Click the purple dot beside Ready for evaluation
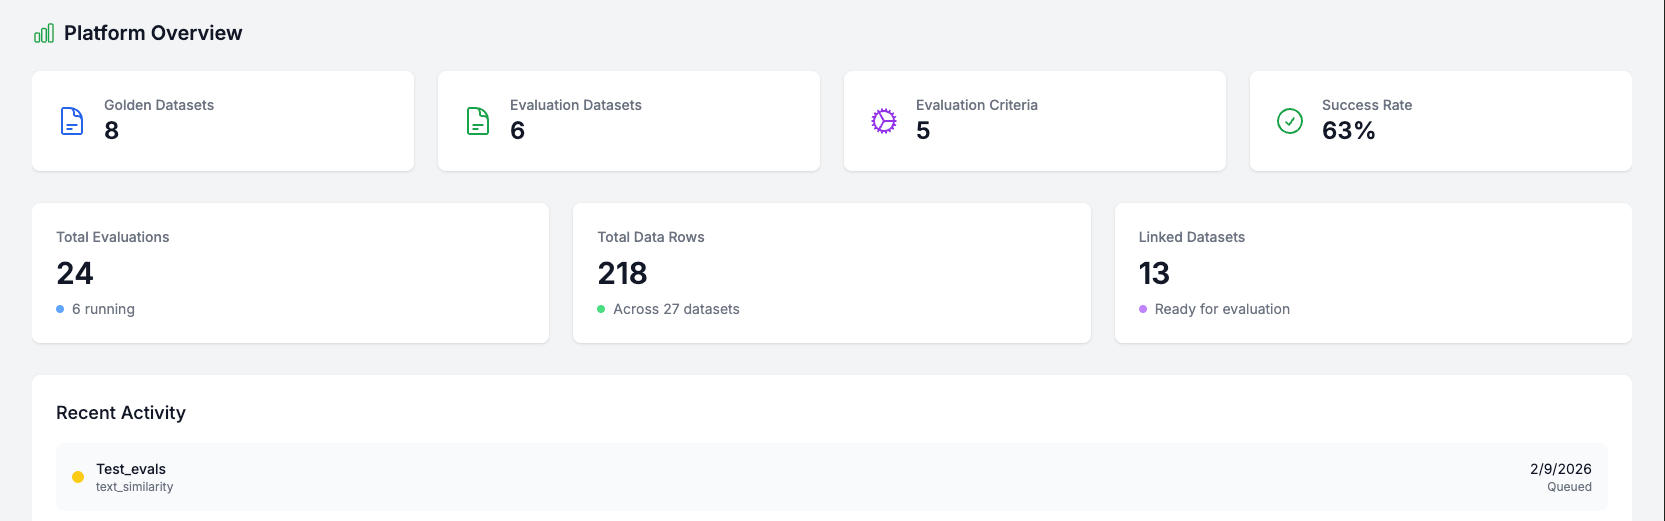1665x521 pixels. coord(1143,309)
